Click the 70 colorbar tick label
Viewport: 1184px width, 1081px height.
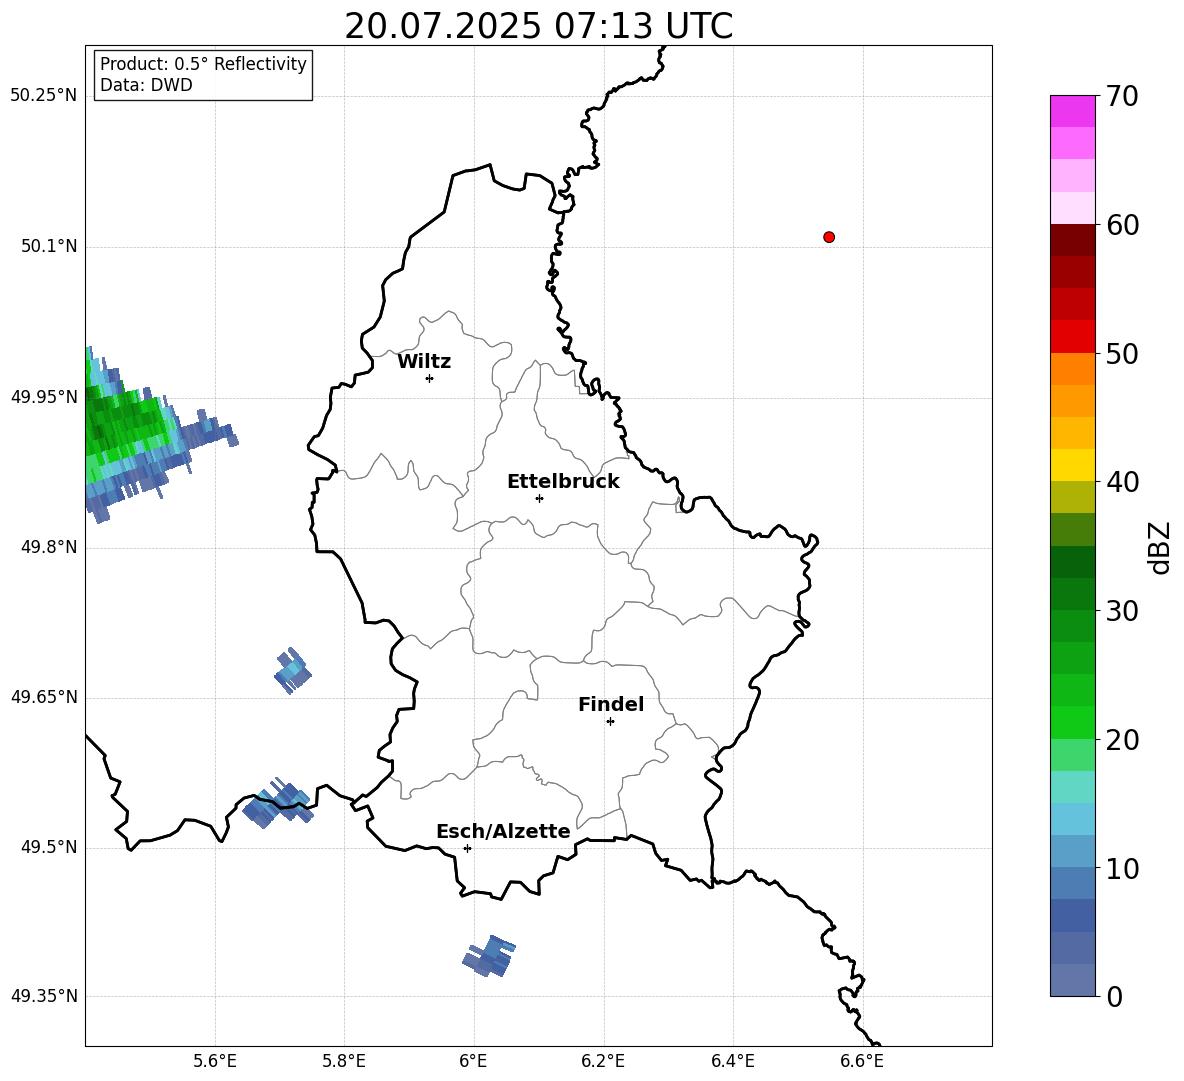[x=1122, y=97]
